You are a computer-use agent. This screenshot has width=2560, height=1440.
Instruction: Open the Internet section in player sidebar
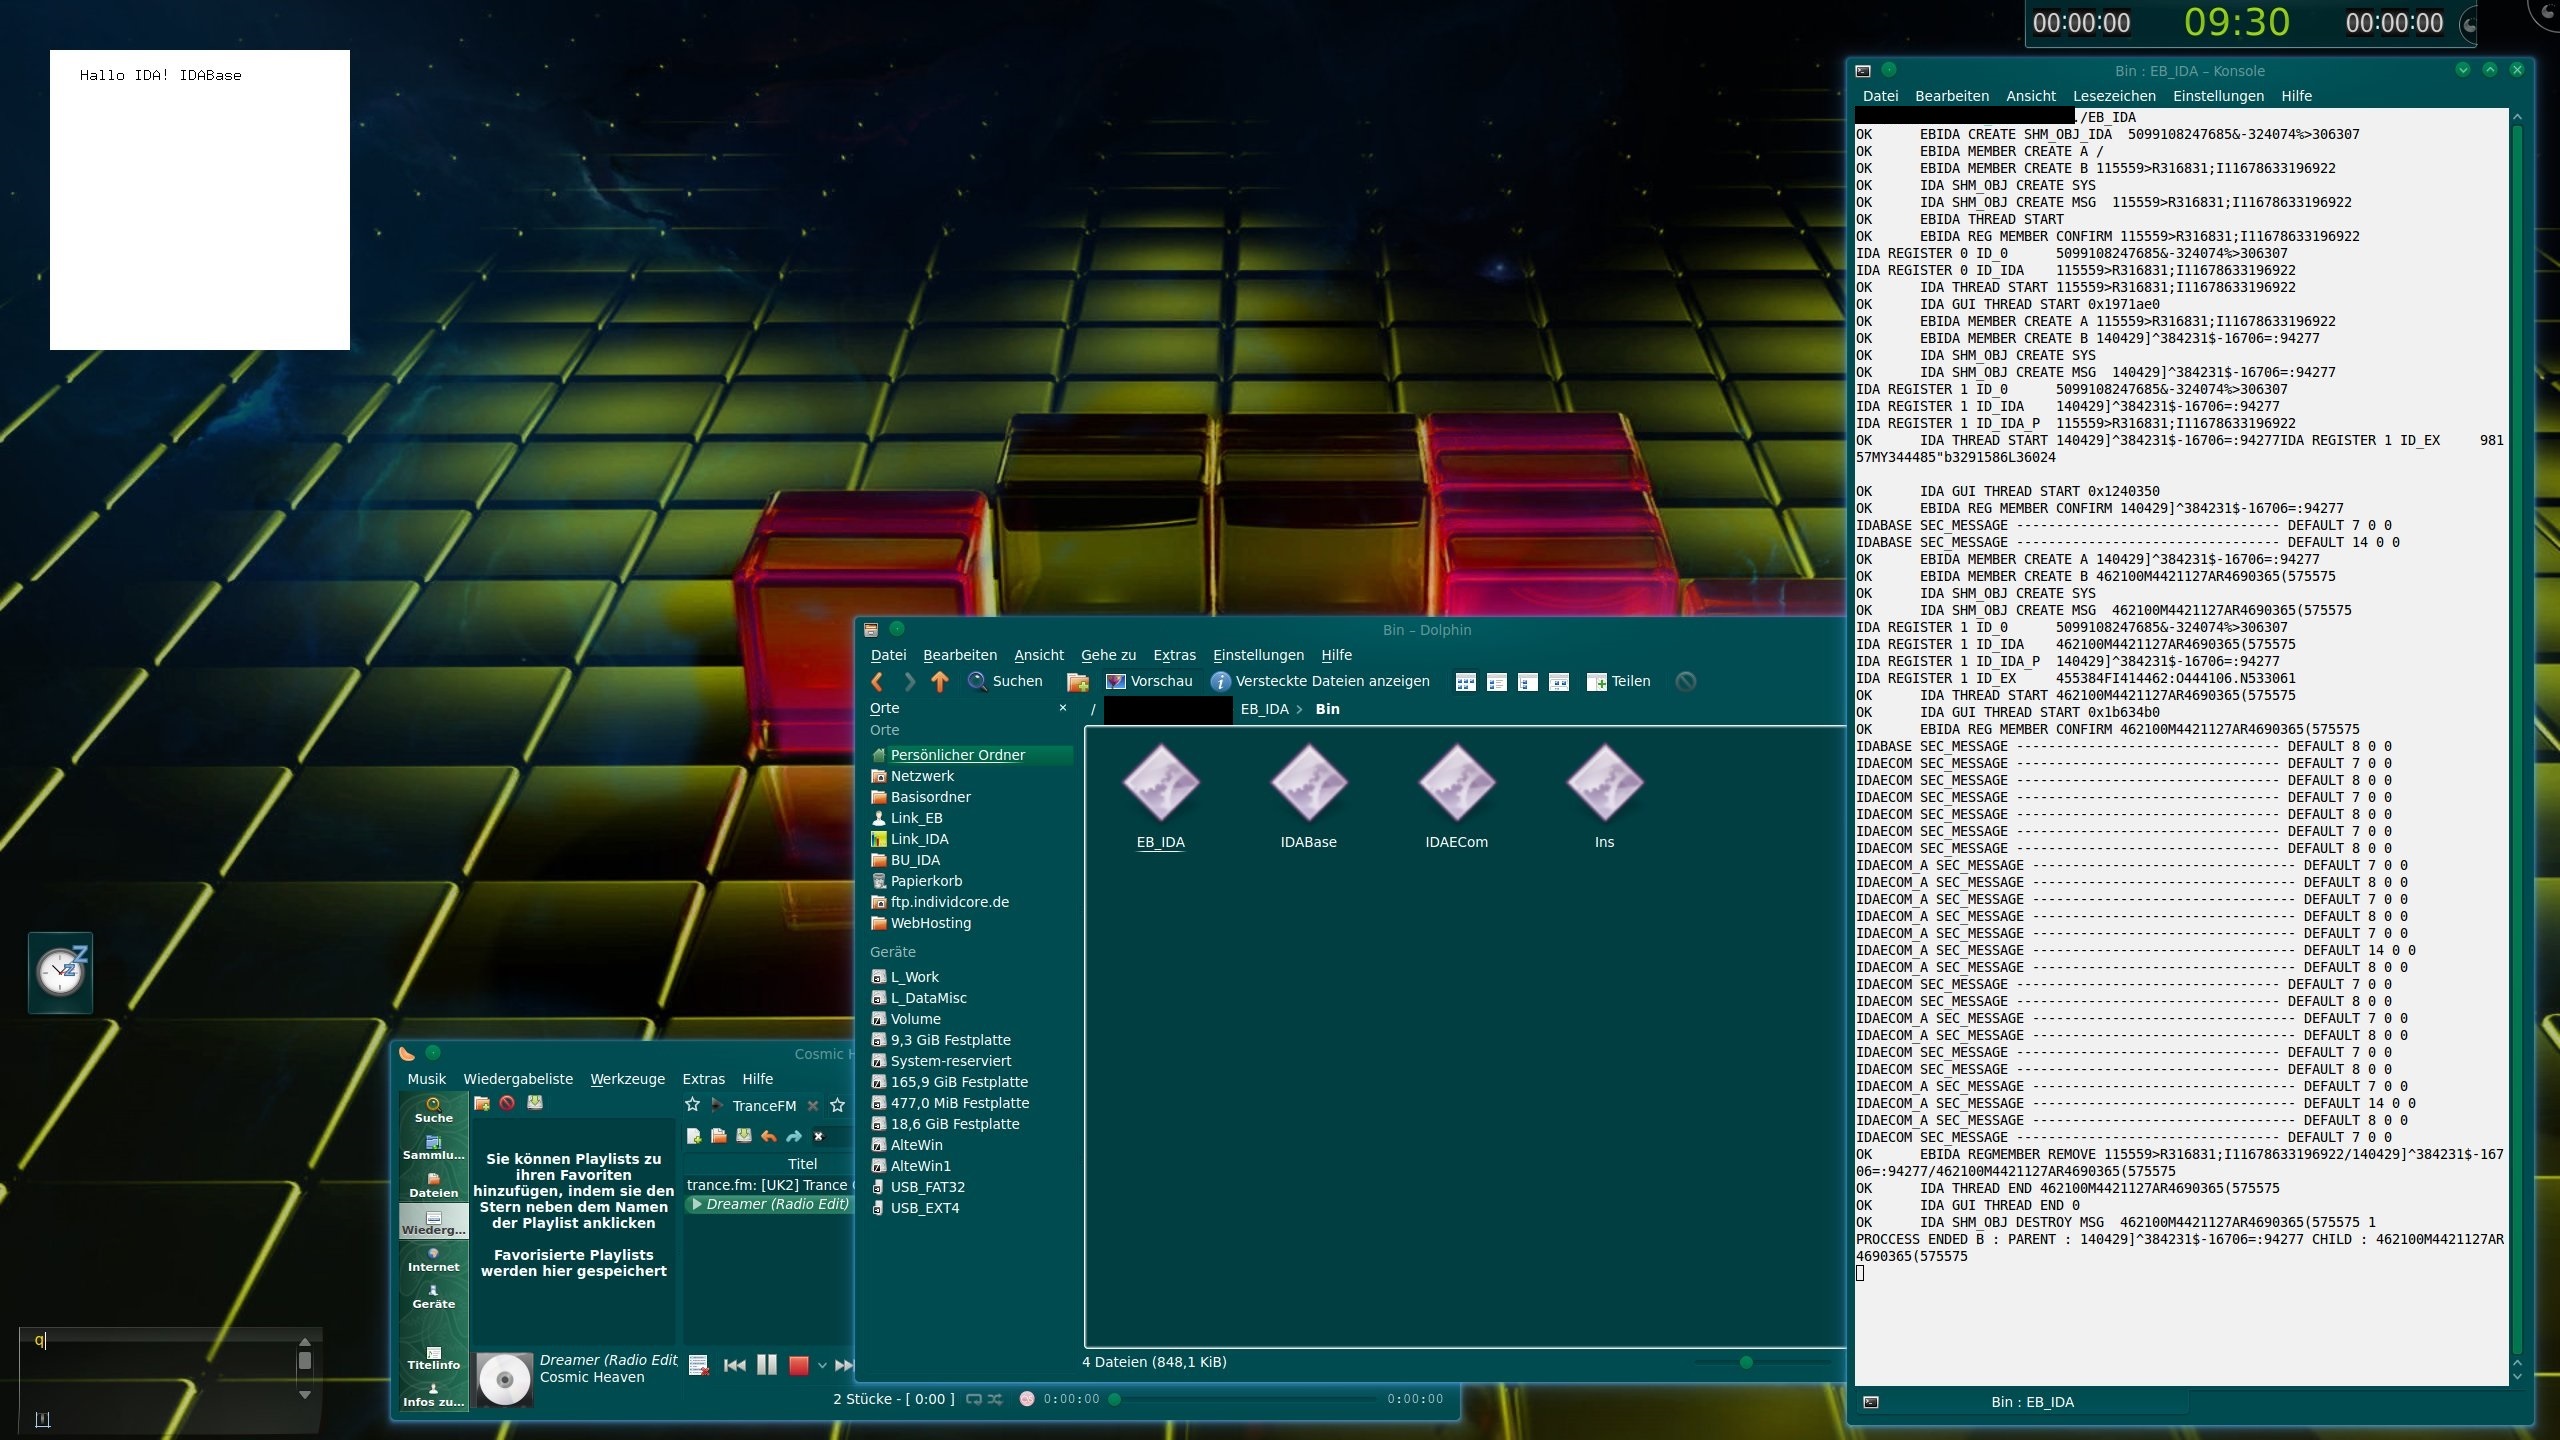click(433, 1258)
